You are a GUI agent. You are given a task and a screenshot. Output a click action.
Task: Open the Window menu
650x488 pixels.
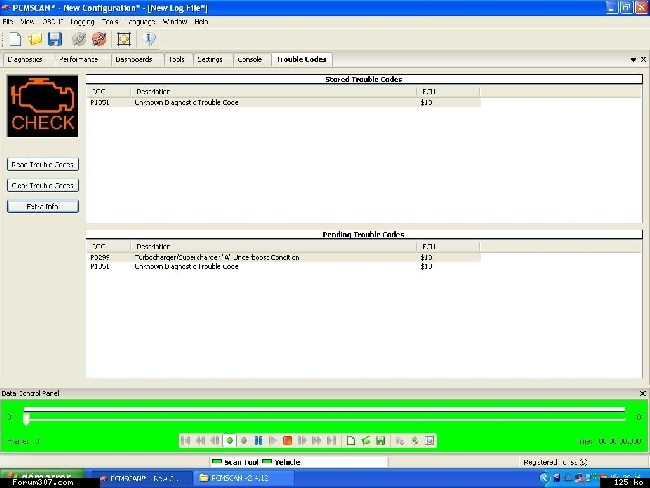click(175, 22)
